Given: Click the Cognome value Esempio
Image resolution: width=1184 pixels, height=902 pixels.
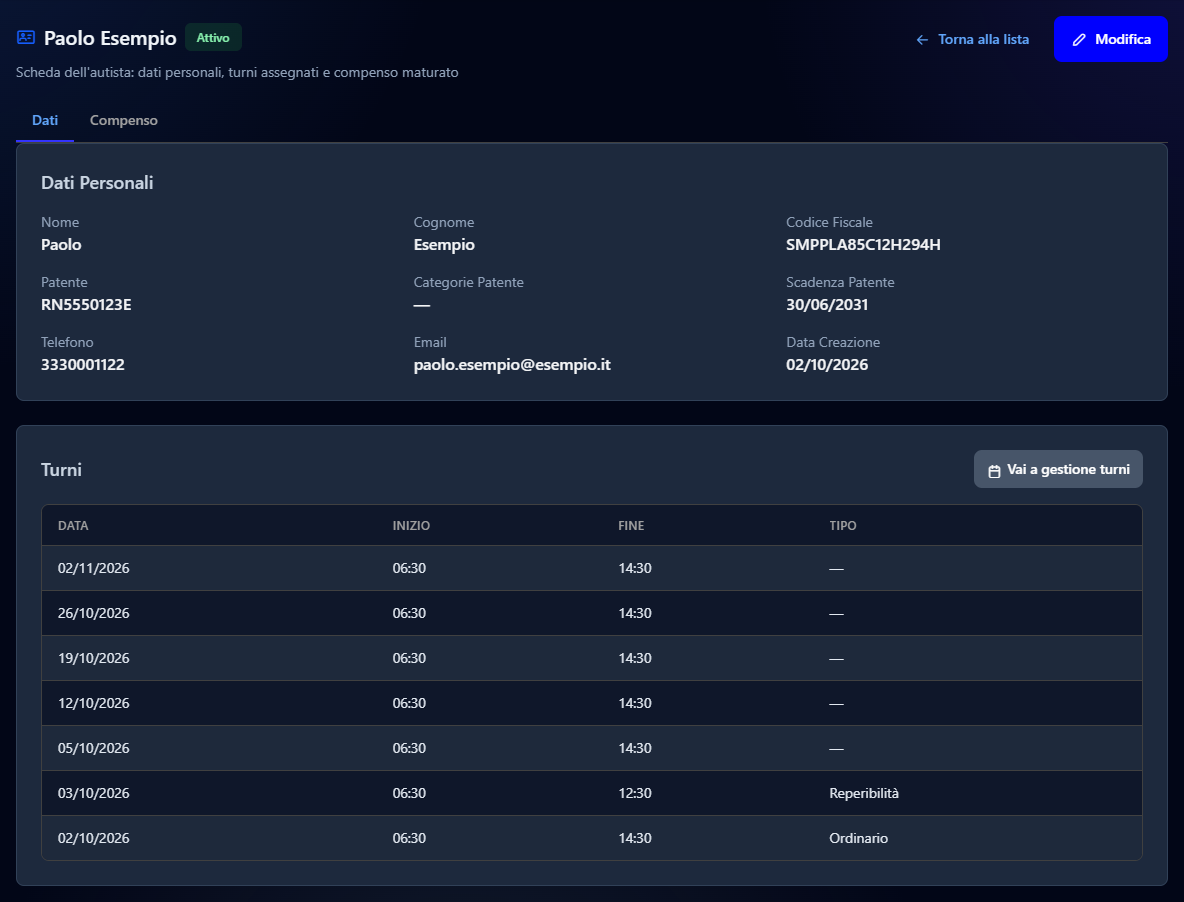Looking at the screenshot, I should coord(444,245).
